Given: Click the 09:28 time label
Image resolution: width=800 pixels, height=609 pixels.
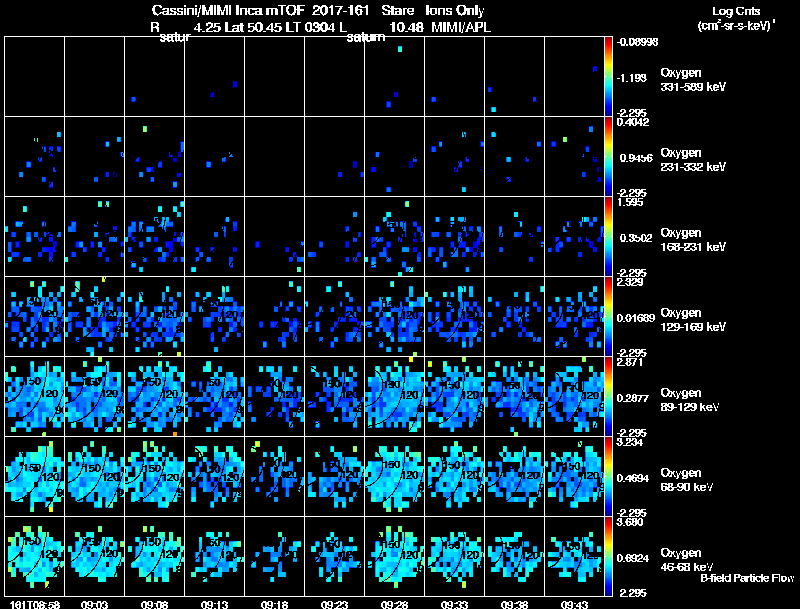Looking at the screenshot, I should coord(394,605).
